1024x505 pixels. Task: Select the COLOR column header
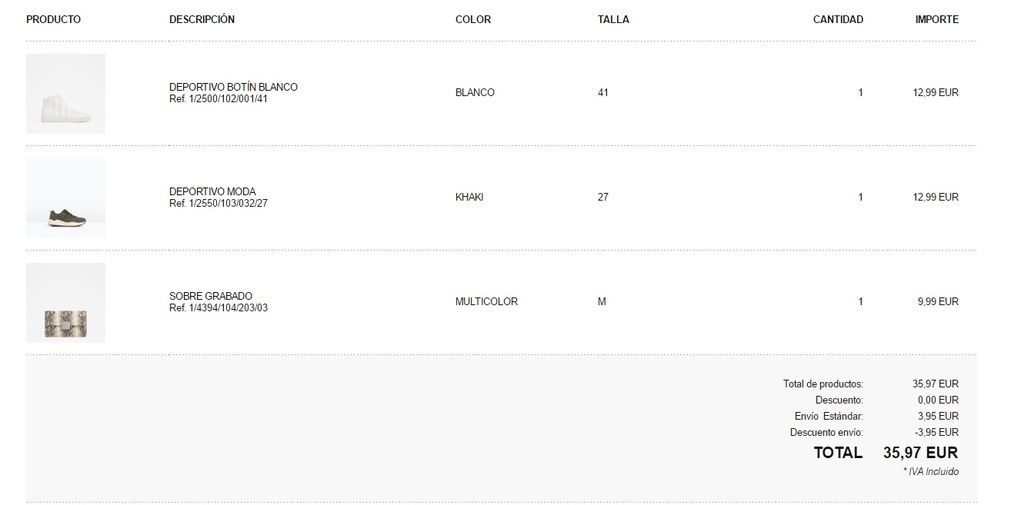[x=473, y=19]
